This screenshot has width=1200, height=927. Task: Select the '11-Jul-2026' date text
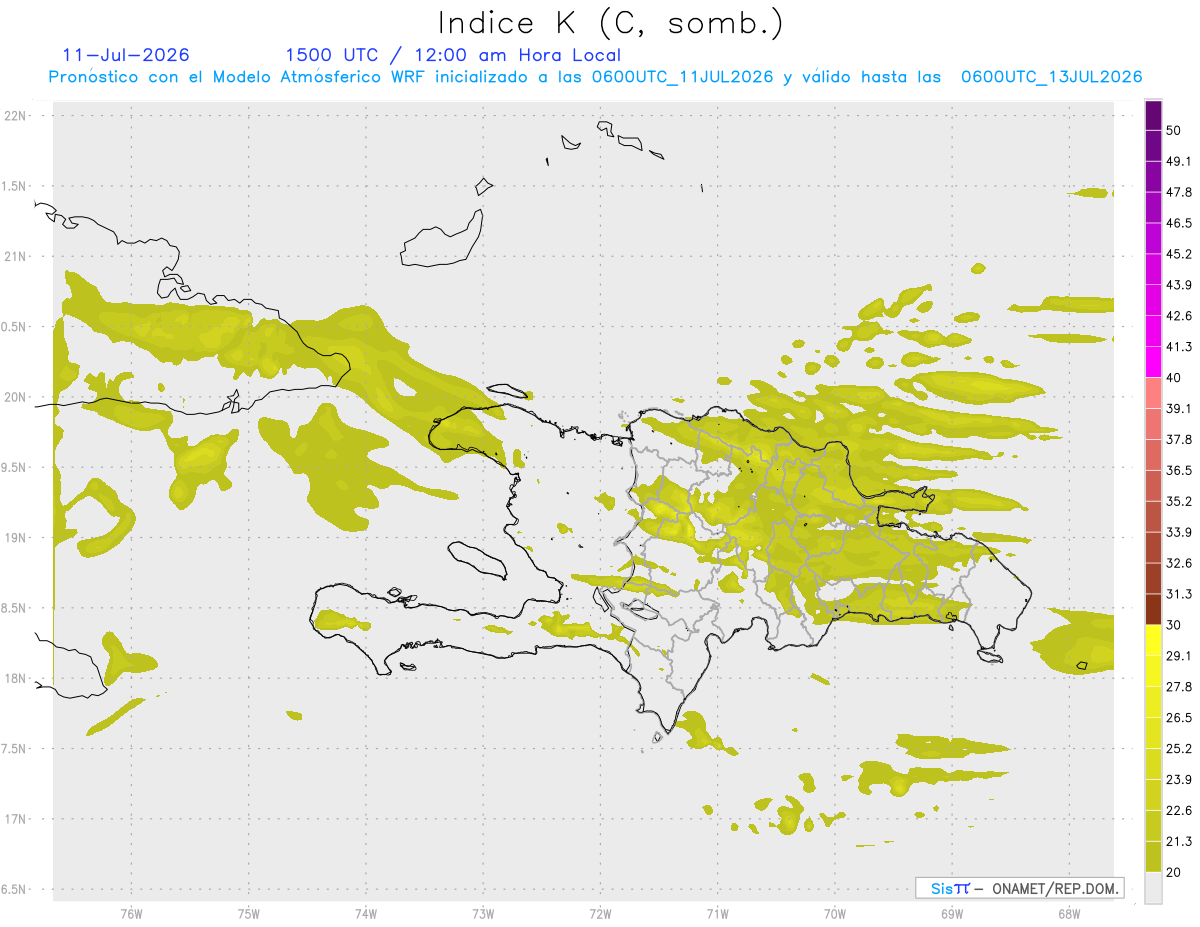tap(126, 55)
